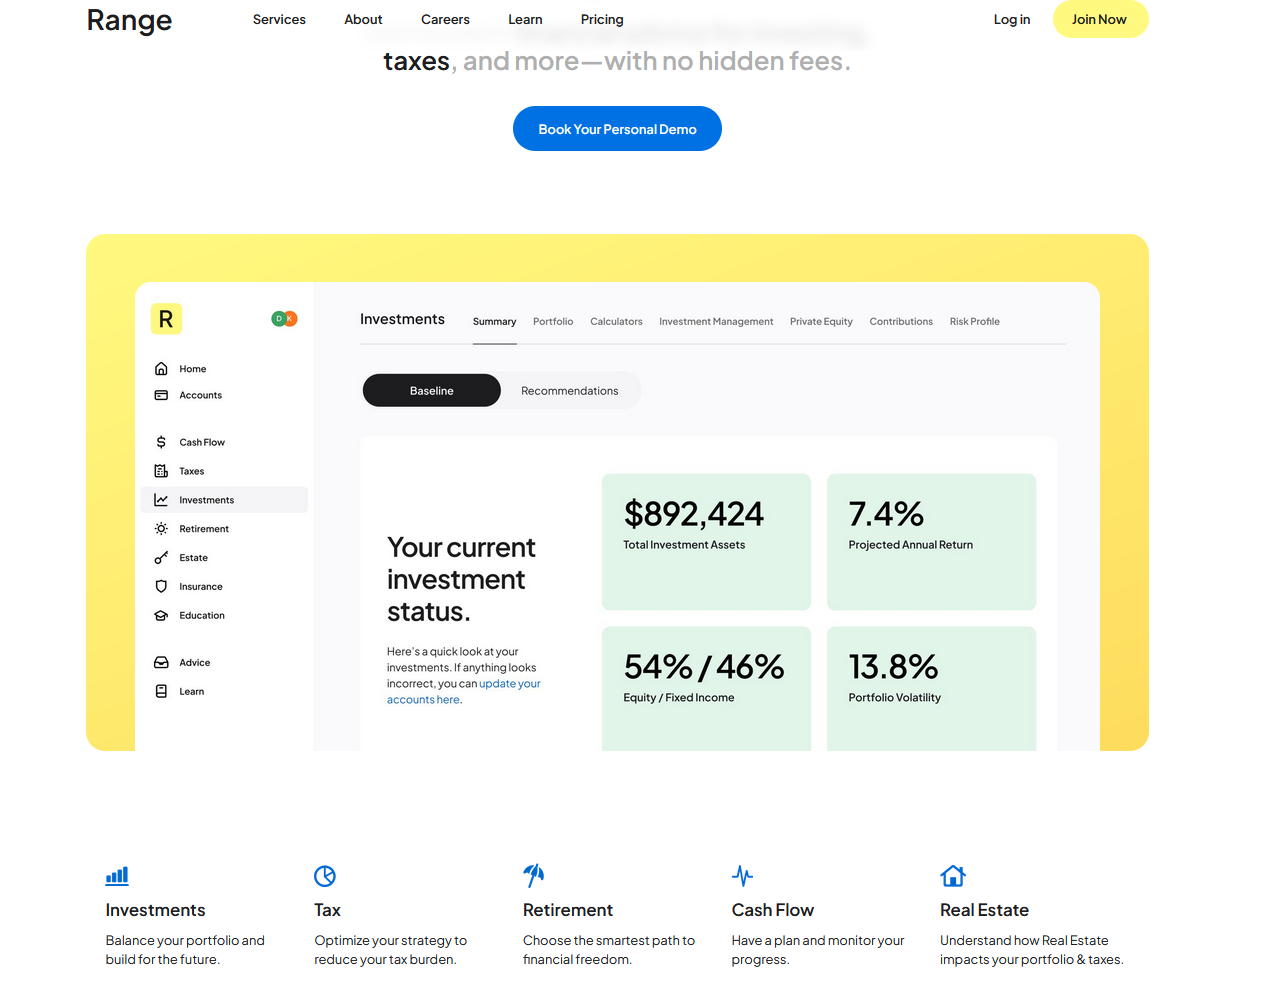
Task: Click the 54% / 46% Equity card
Action: point(706,689)
